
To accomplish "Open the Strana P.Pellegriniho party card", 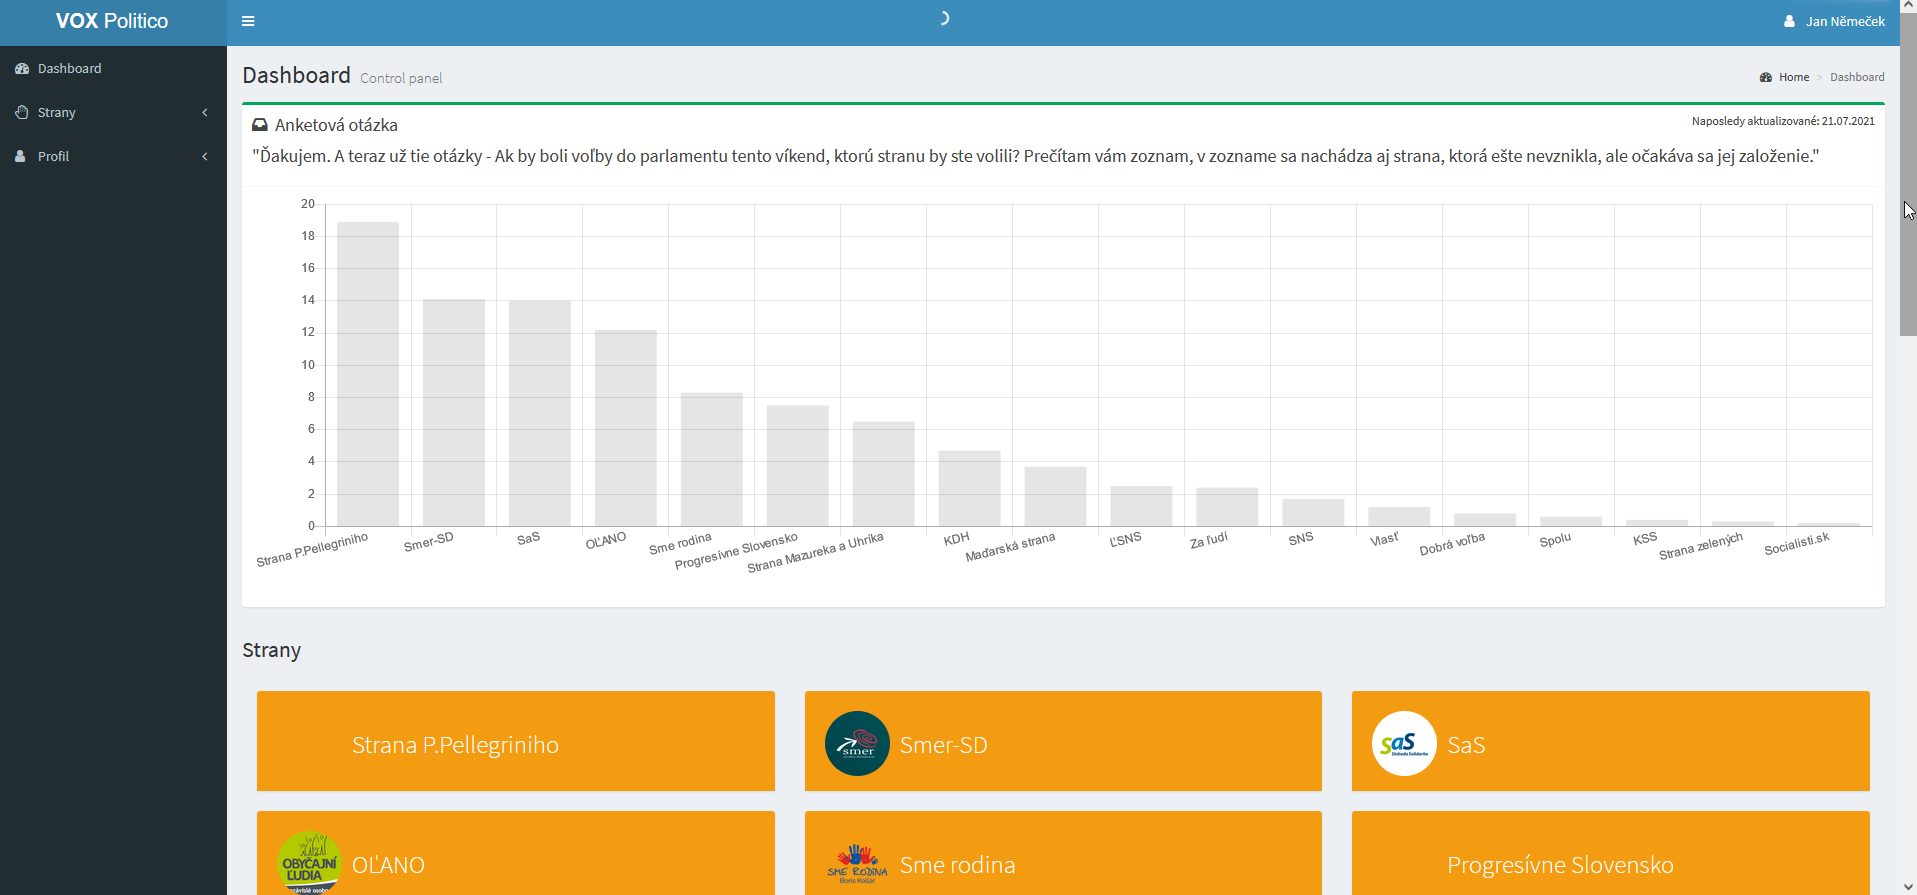I will (515, 742).
